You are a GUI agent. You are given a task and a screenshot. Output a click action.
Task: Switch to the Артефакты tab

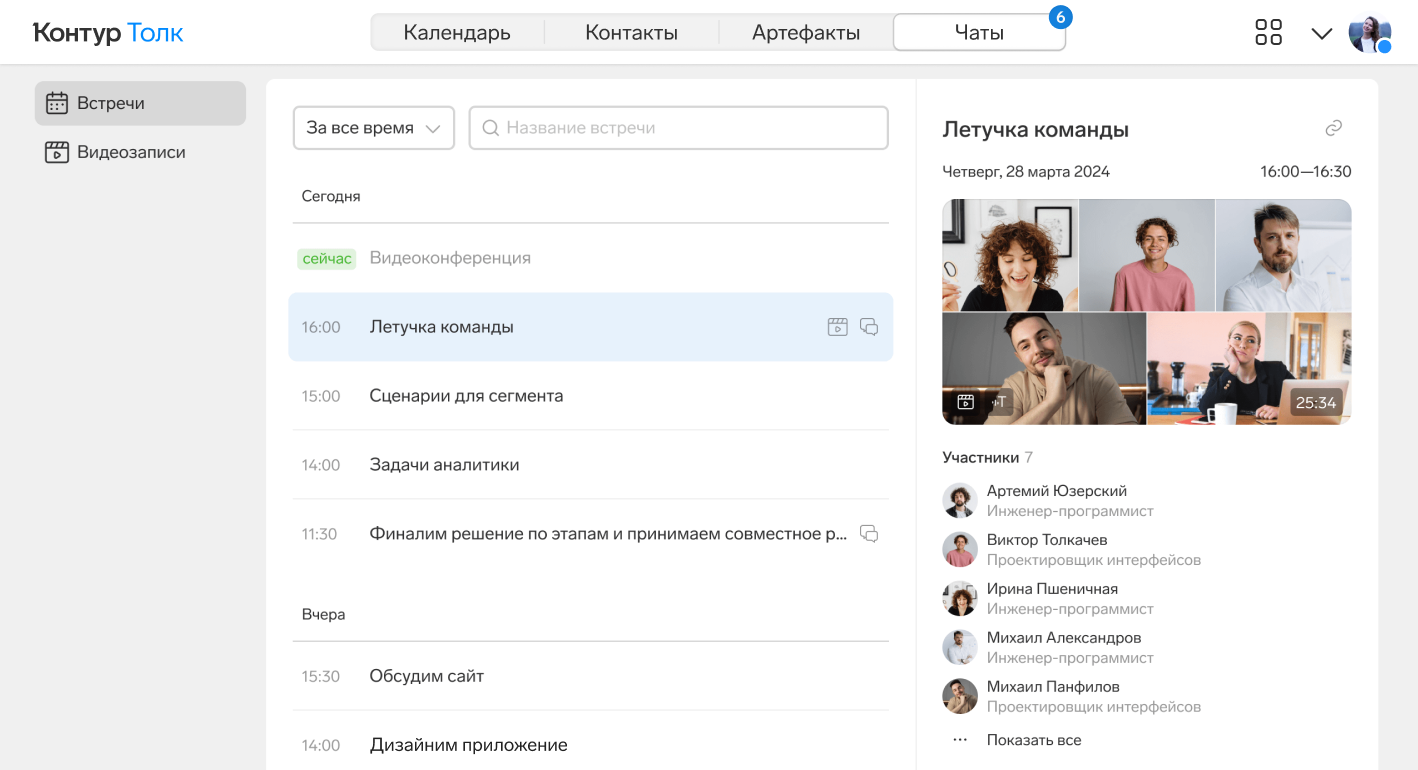pyautogui.click(x=806, y=32)
